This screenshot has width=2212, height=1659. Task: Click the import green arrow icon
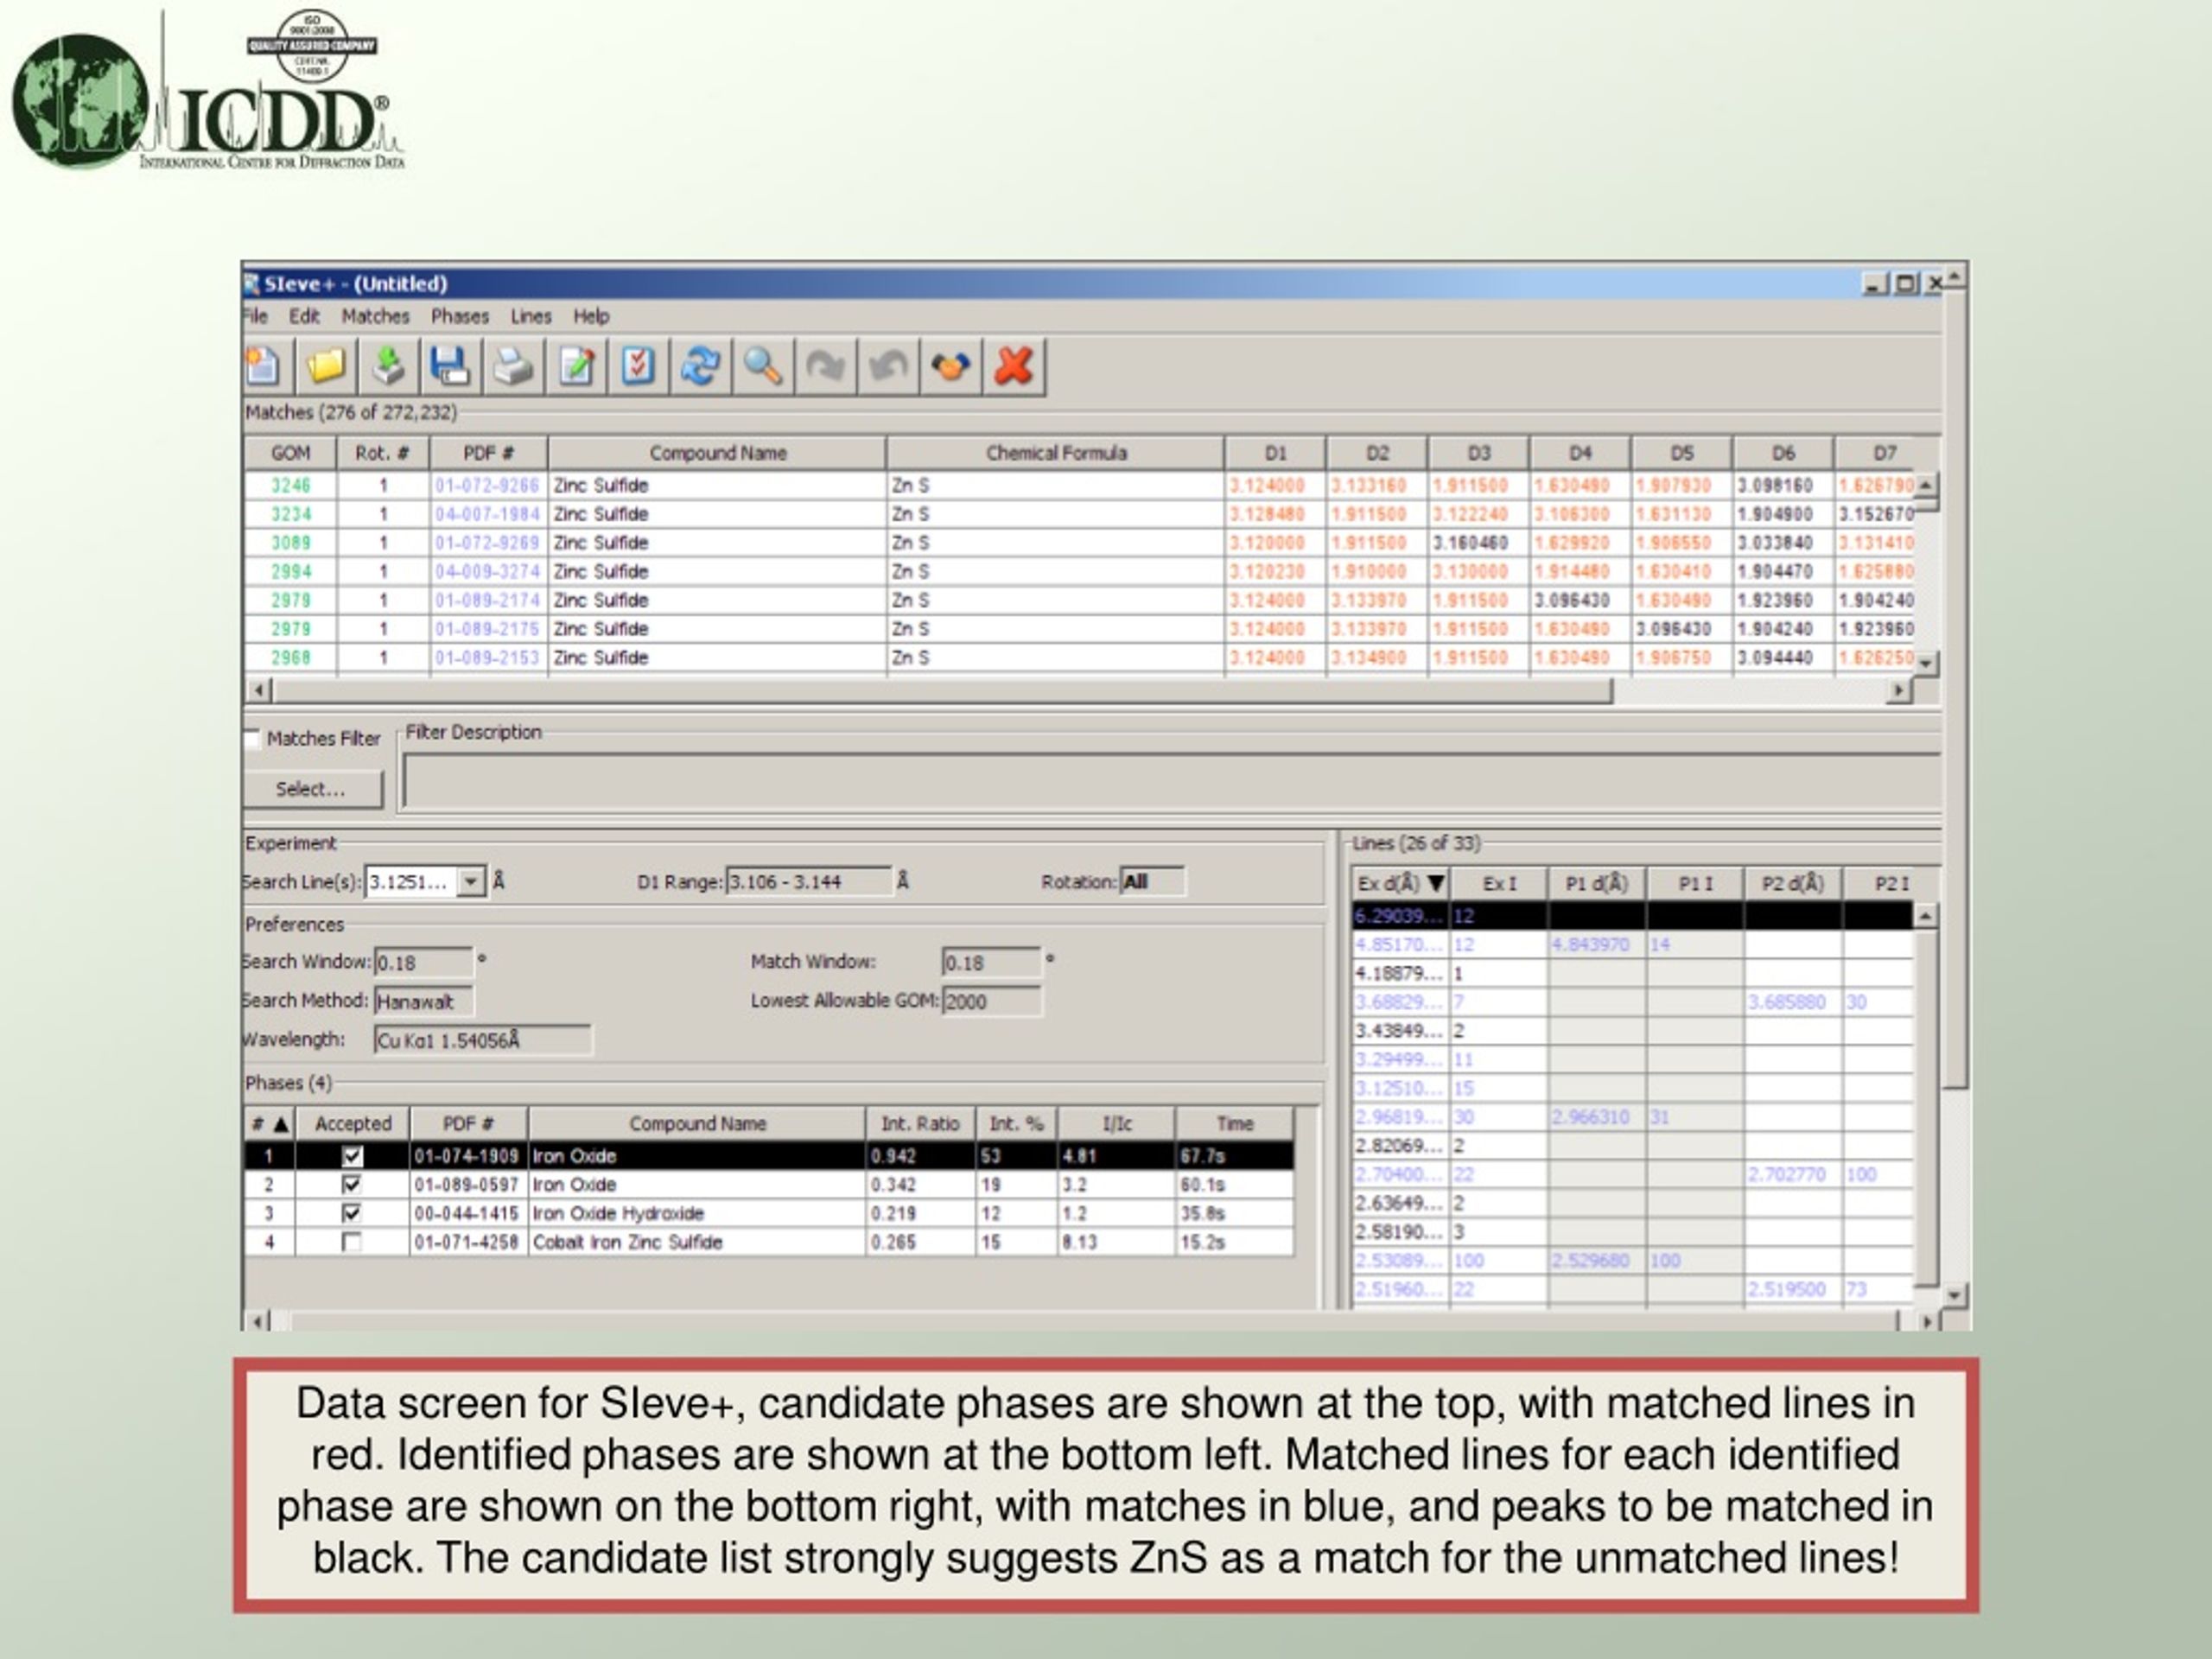point(388,366)
